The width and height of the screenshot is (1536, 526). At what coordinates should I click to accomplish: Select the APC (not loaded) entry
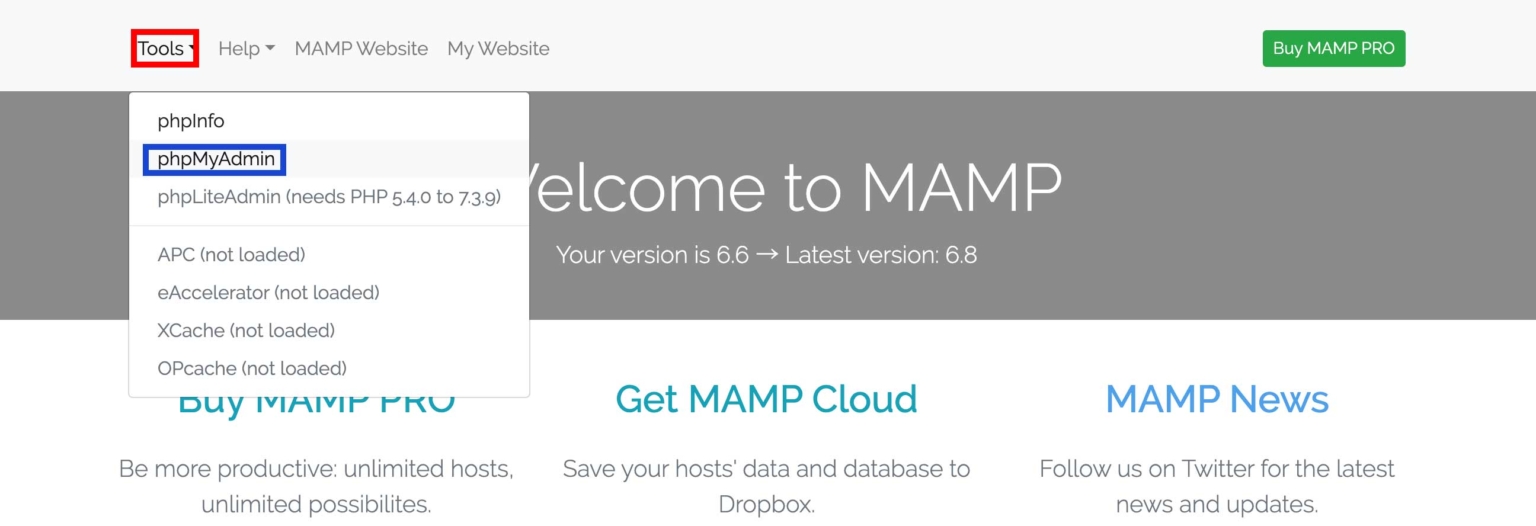pos(231,255)
